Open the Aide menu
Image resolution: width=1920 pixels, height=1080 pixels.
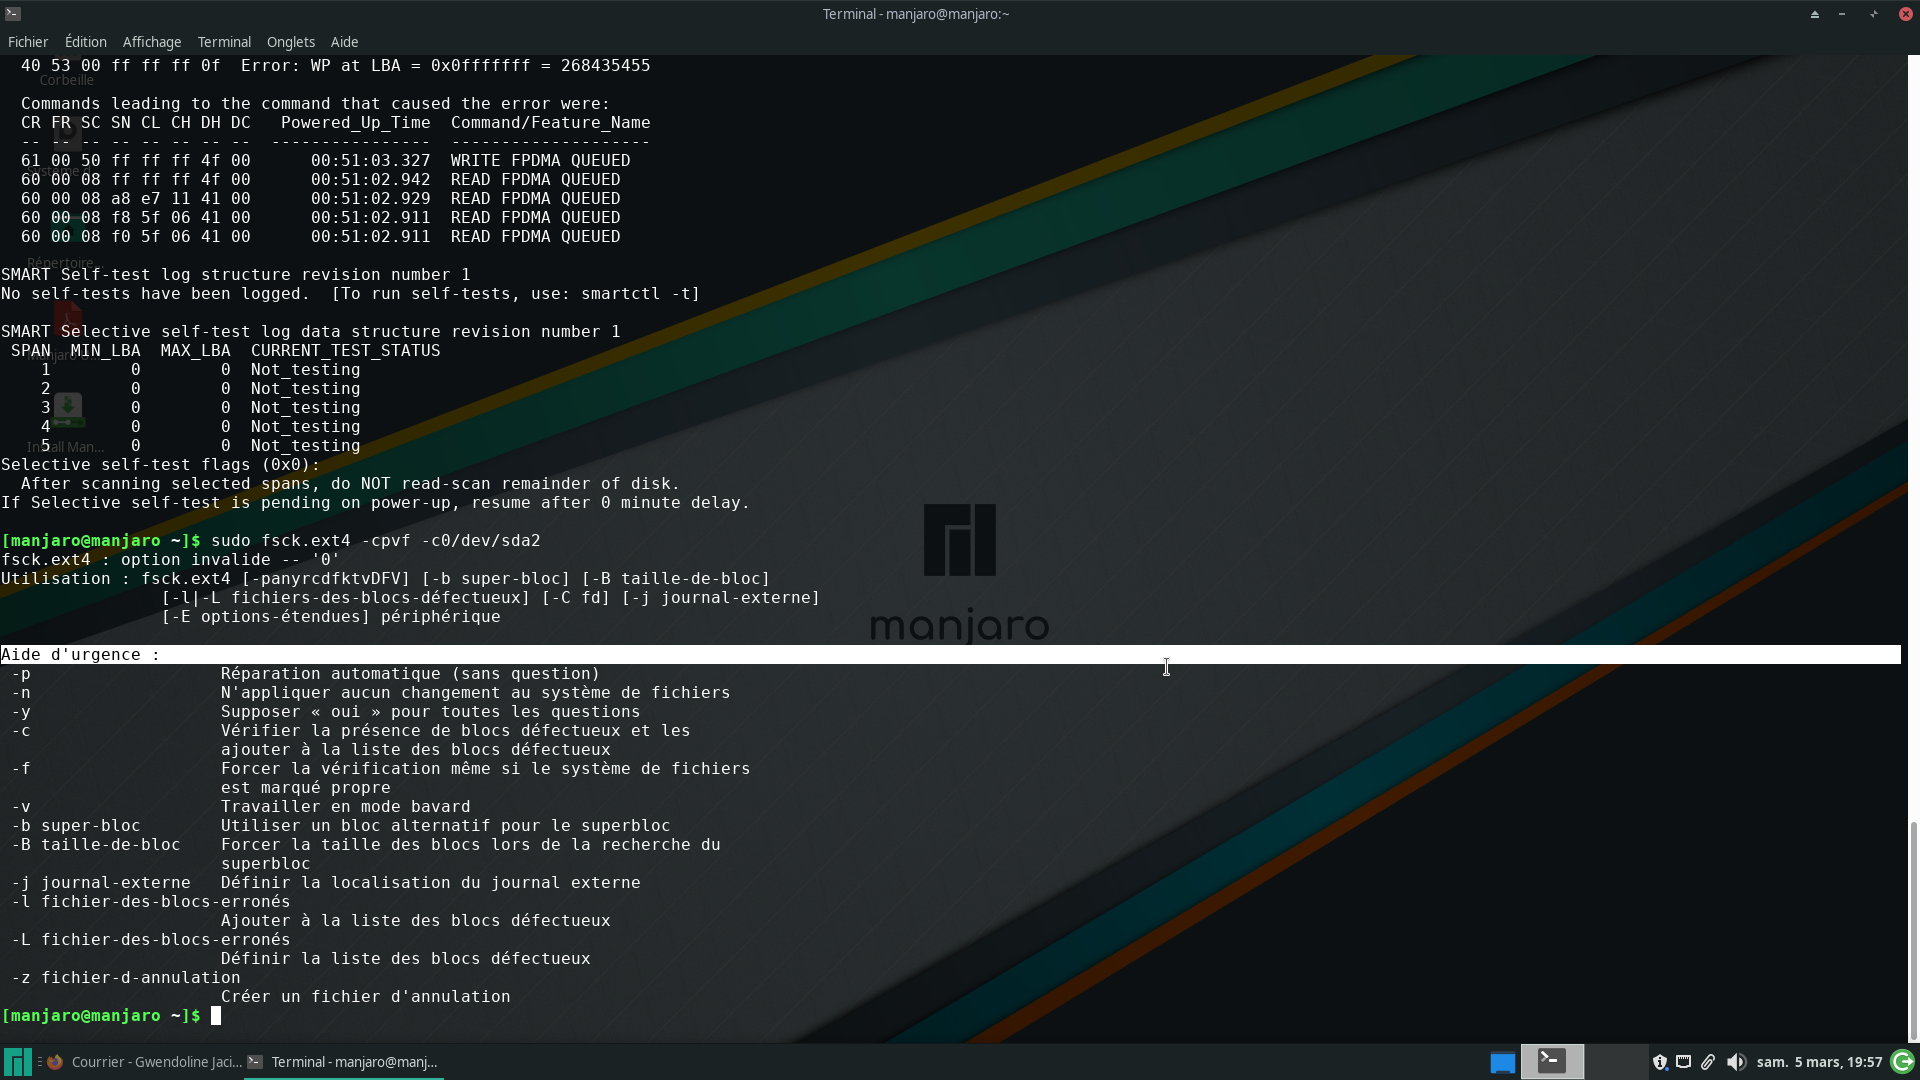[344, 42]
